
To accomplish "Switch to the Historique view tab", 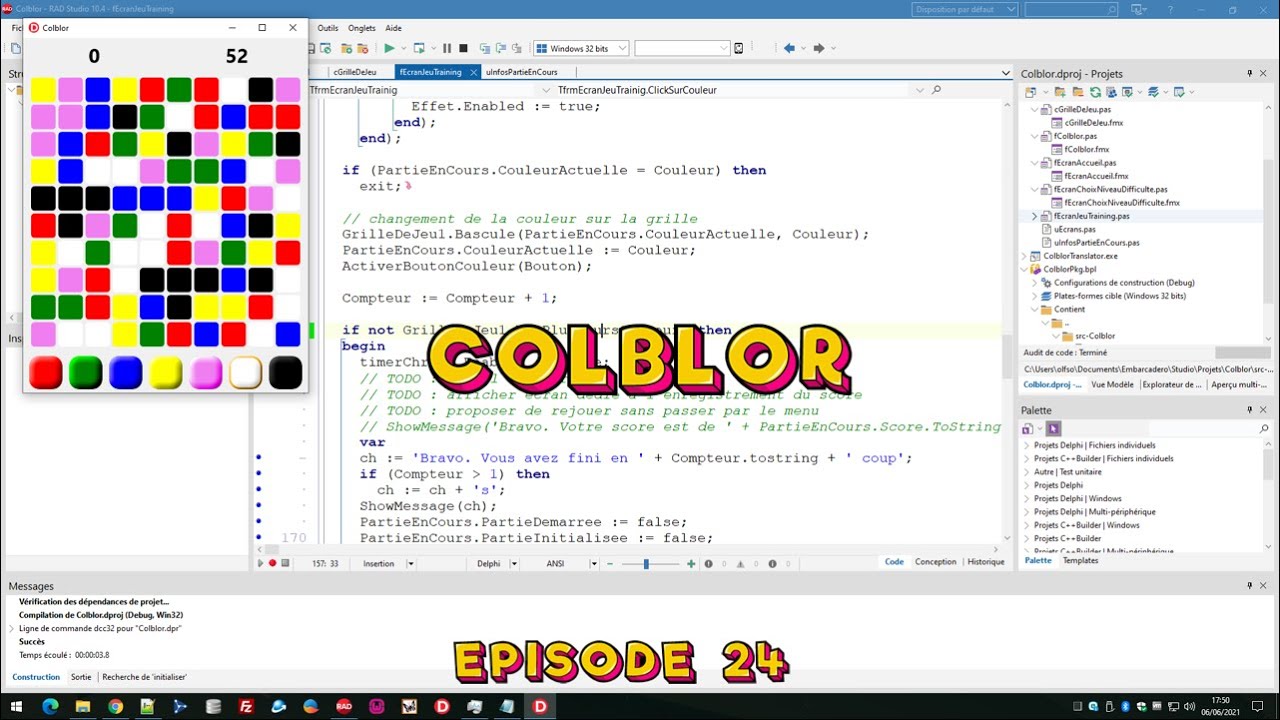I will click(985, 562).
